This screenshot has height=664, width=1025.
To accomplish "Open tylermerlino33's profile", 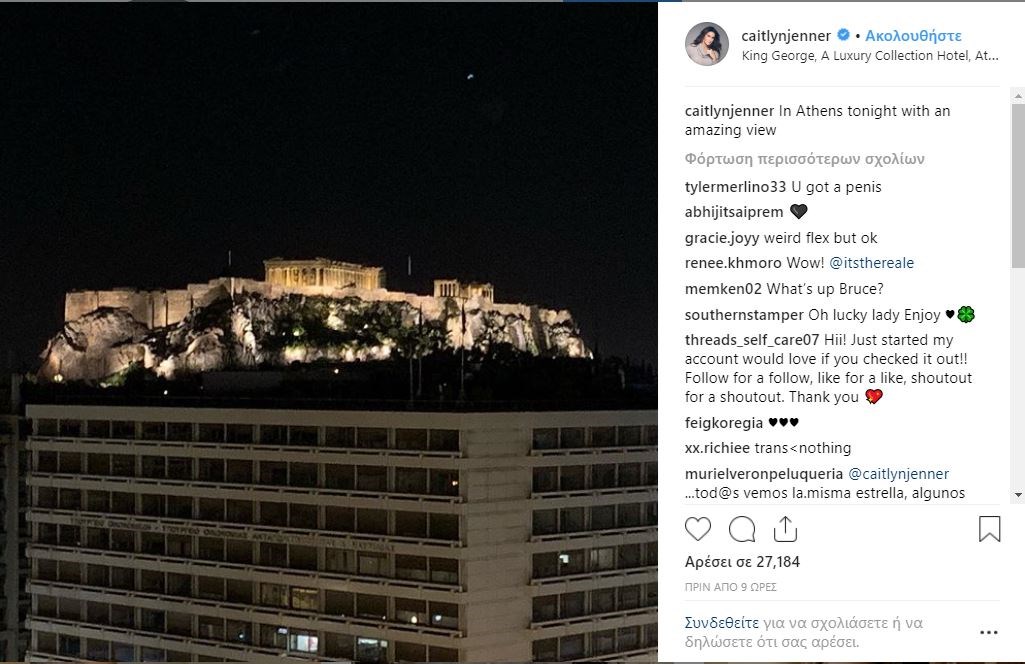I will [735, 187].
